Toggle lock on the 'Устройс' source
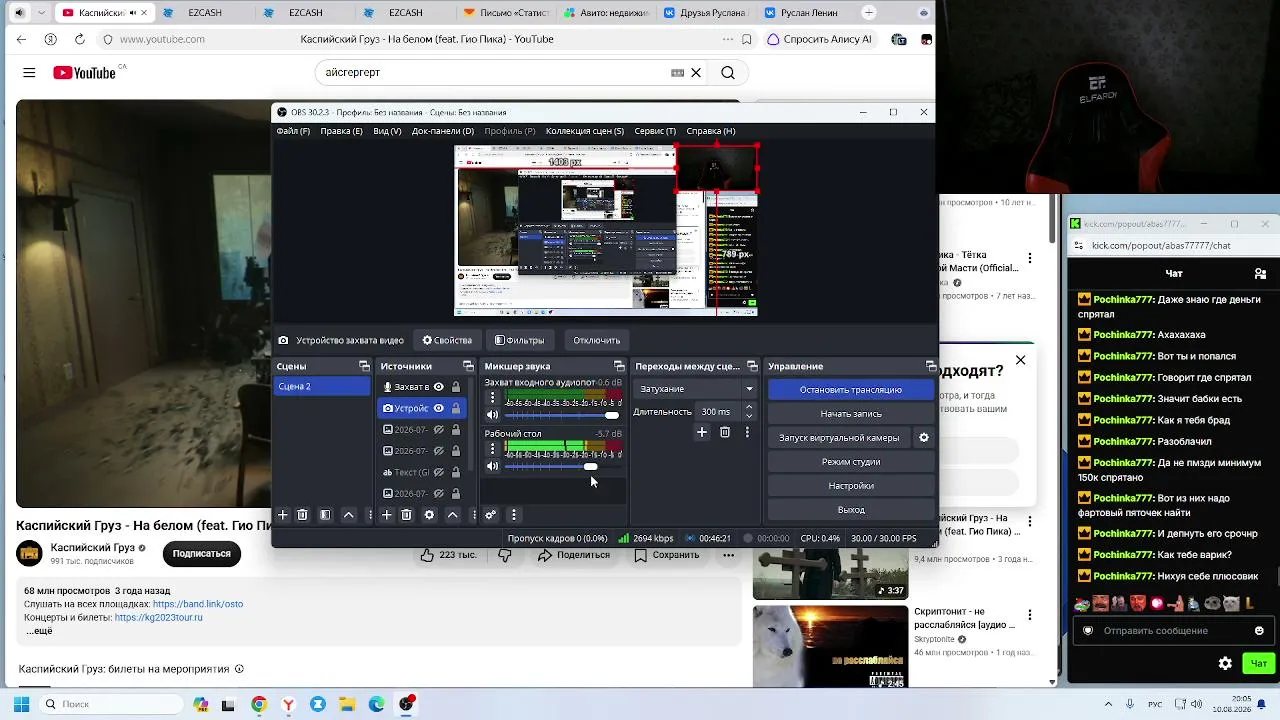Screen dimensions: 1280x720 [x=456, y=408]
